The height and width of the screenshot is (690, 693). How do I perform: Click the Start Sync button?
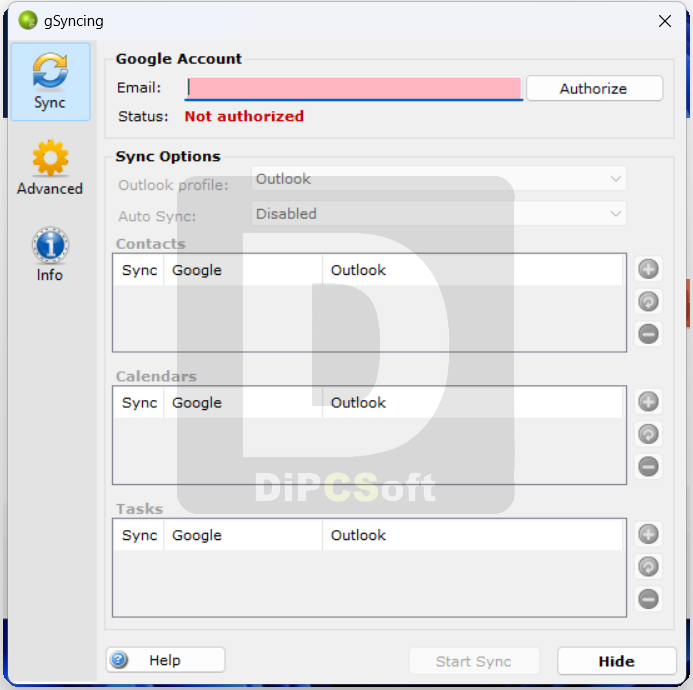coord(474,661)
